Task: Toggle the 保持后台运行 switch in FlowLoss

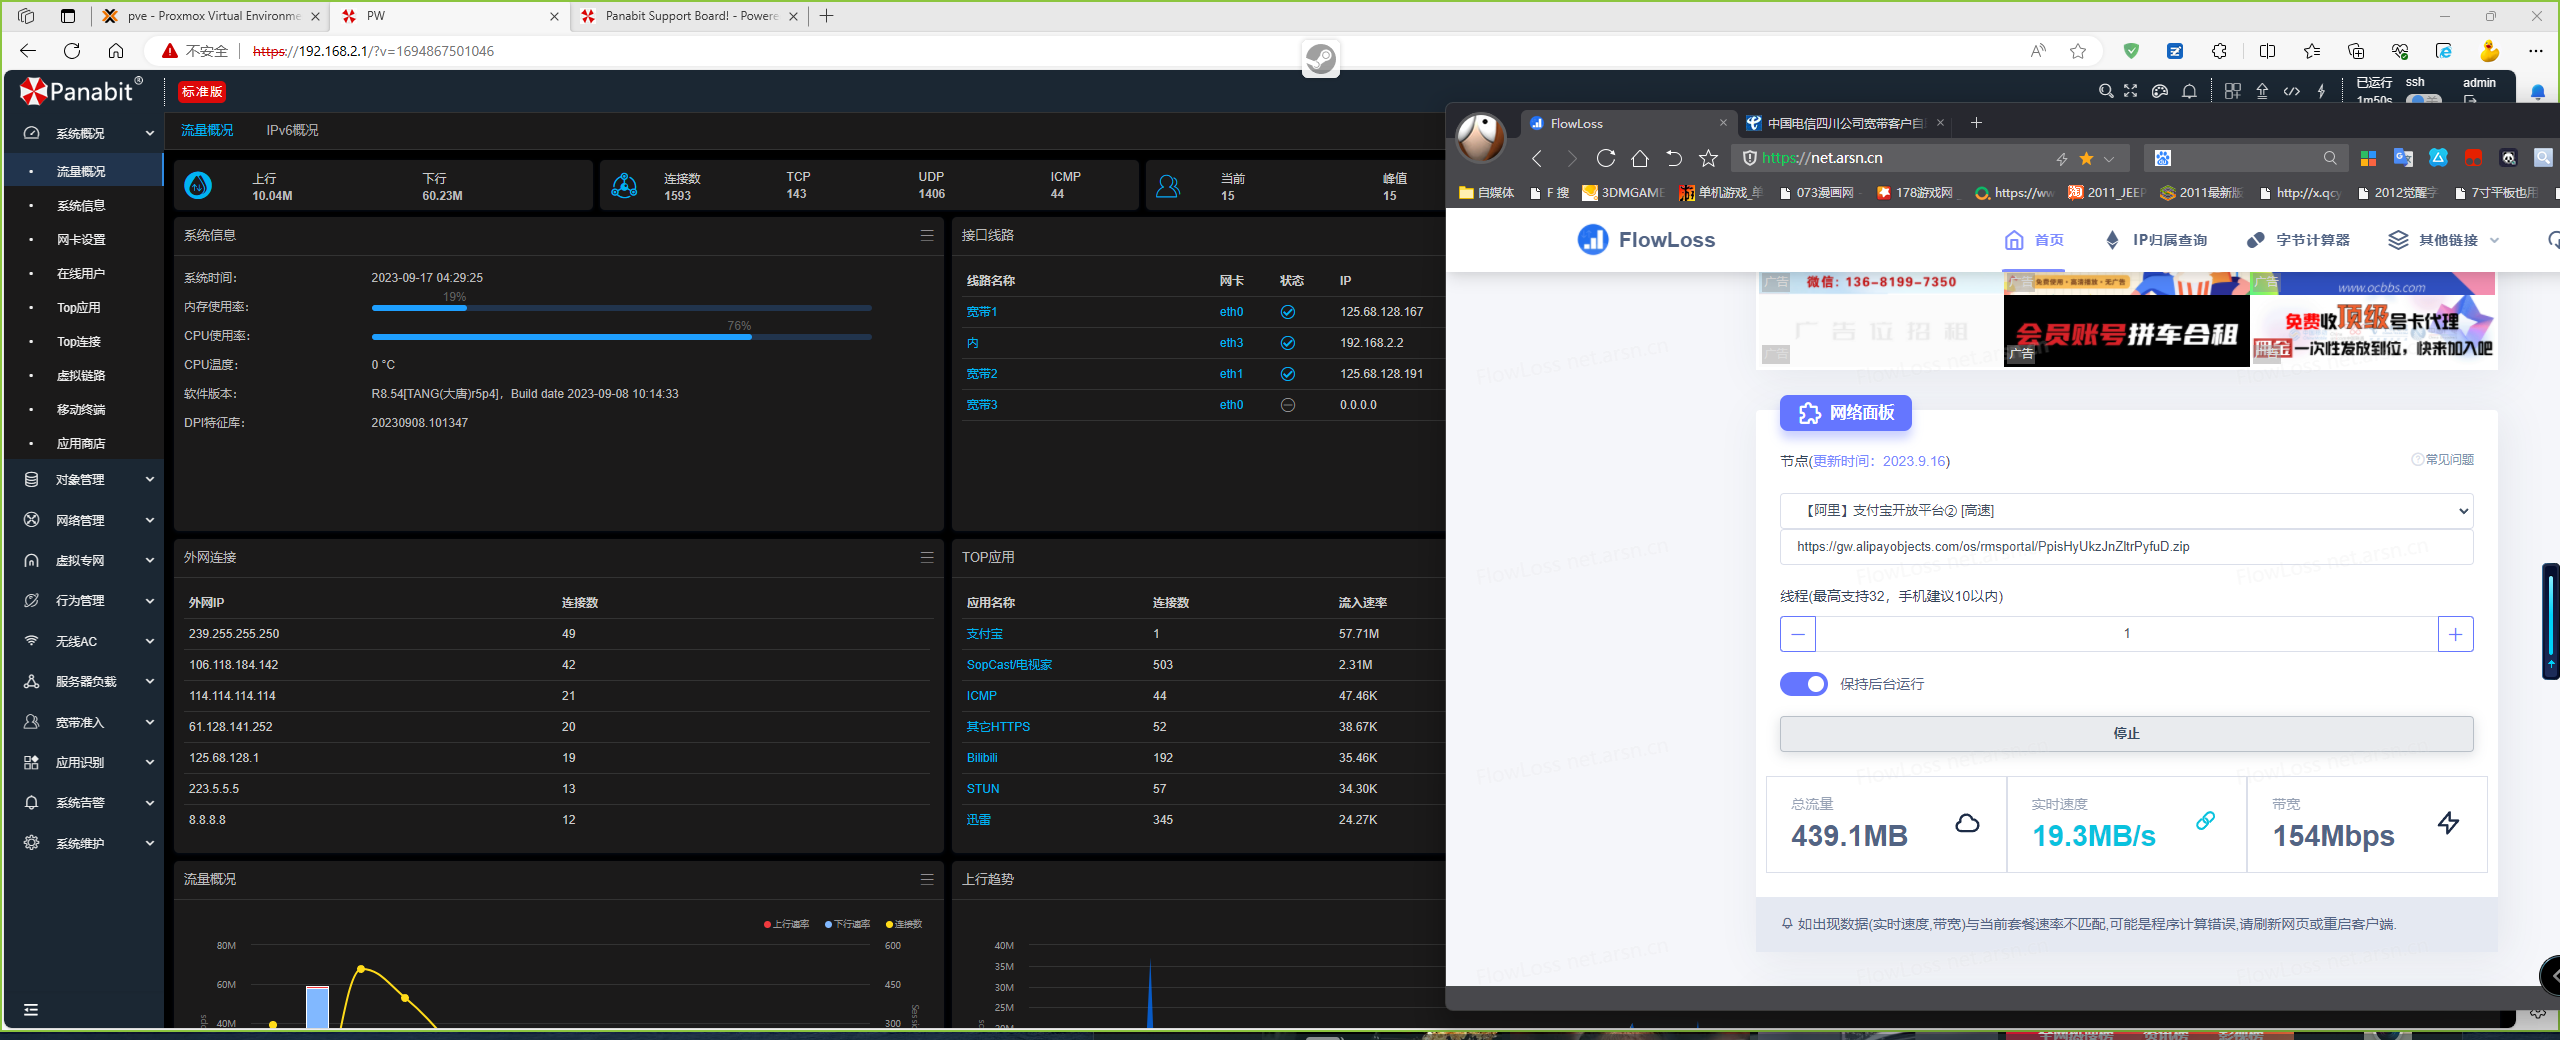Action: coord(1803,684)
